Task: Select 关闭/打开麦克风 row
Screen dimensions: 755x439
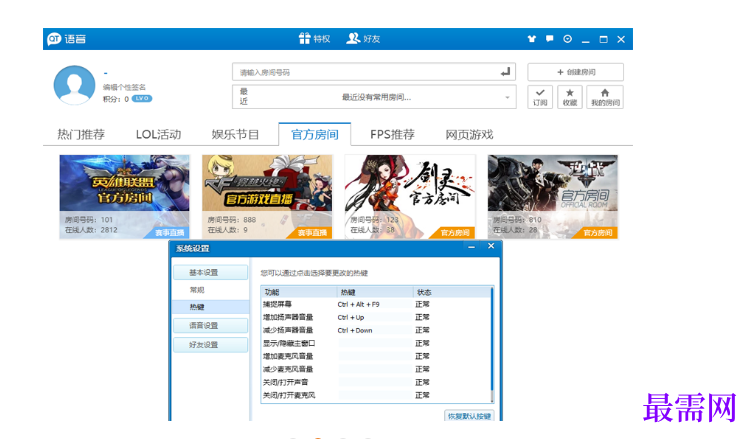Action: (x=376, y=395)
